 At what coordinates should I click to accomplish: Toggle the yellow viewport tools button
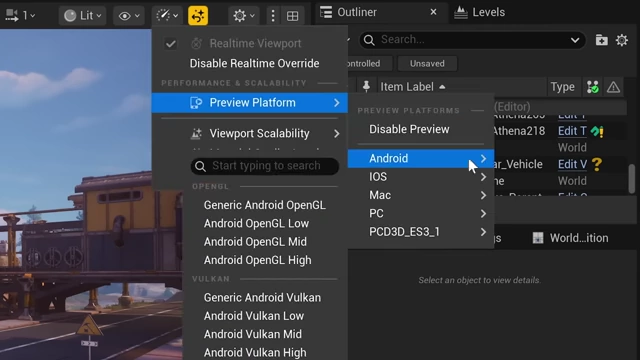198,16
